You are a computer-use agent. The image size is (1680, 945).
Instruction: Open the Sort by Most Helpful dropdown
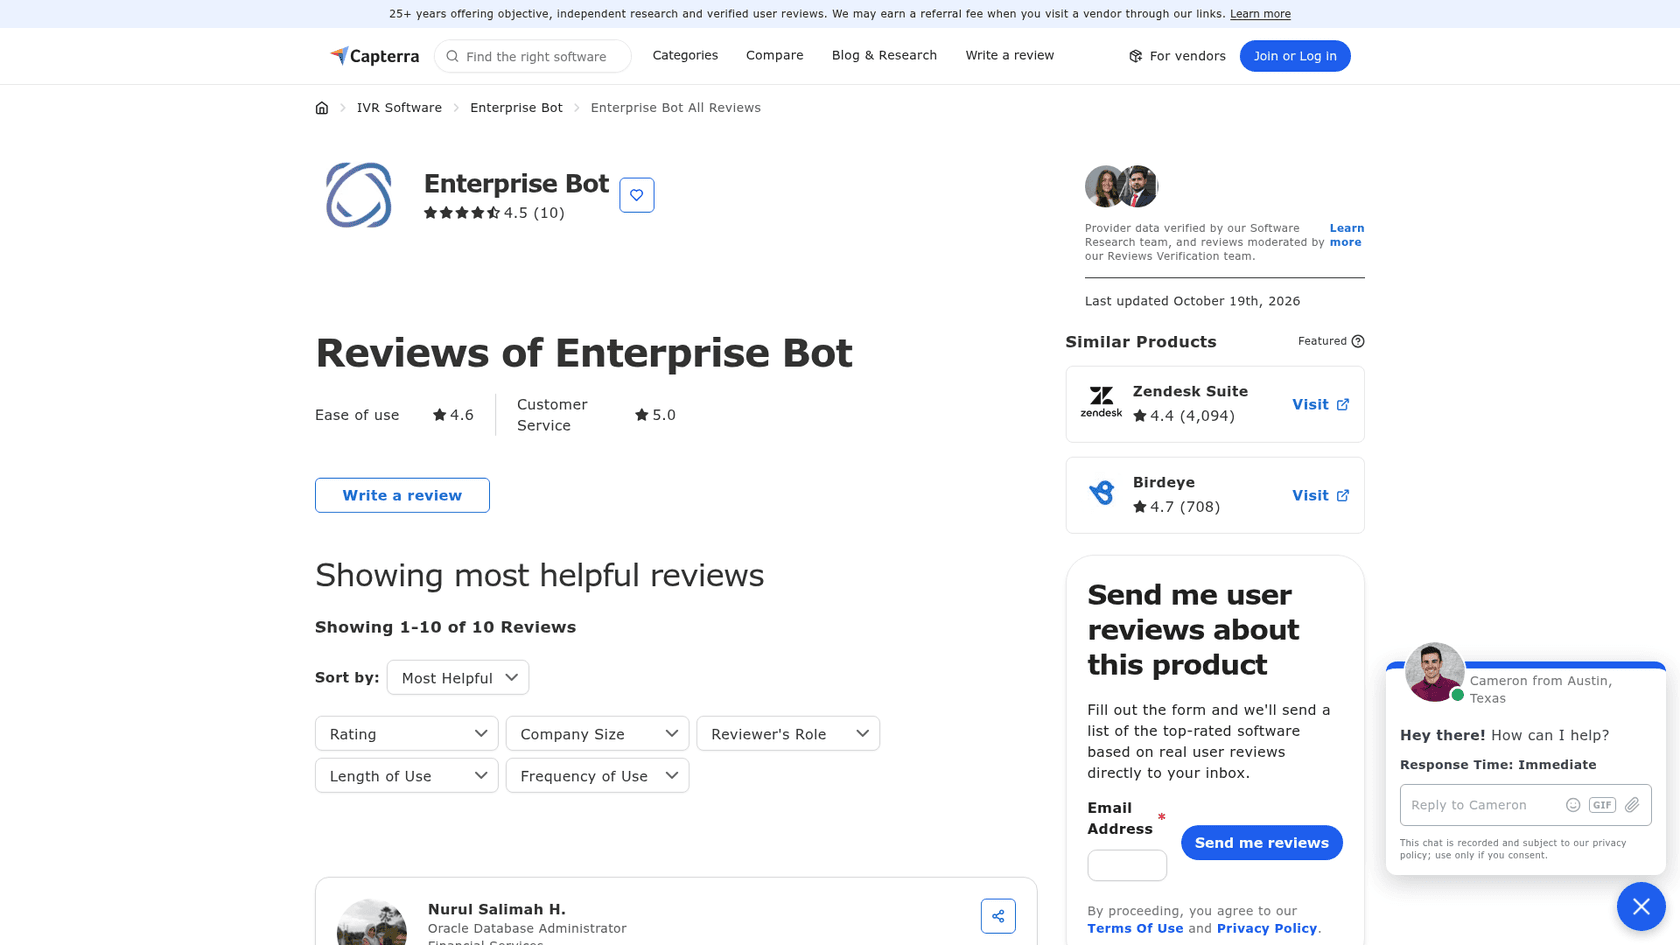click(458, 678)
